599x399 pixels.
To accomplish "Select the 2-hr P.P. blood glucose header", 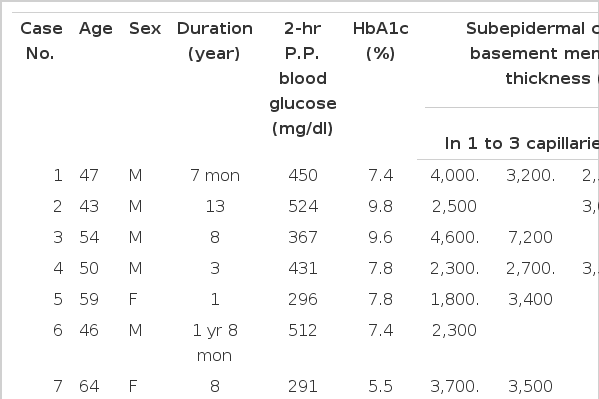I will pyautogui.click(x=303, y=78).
